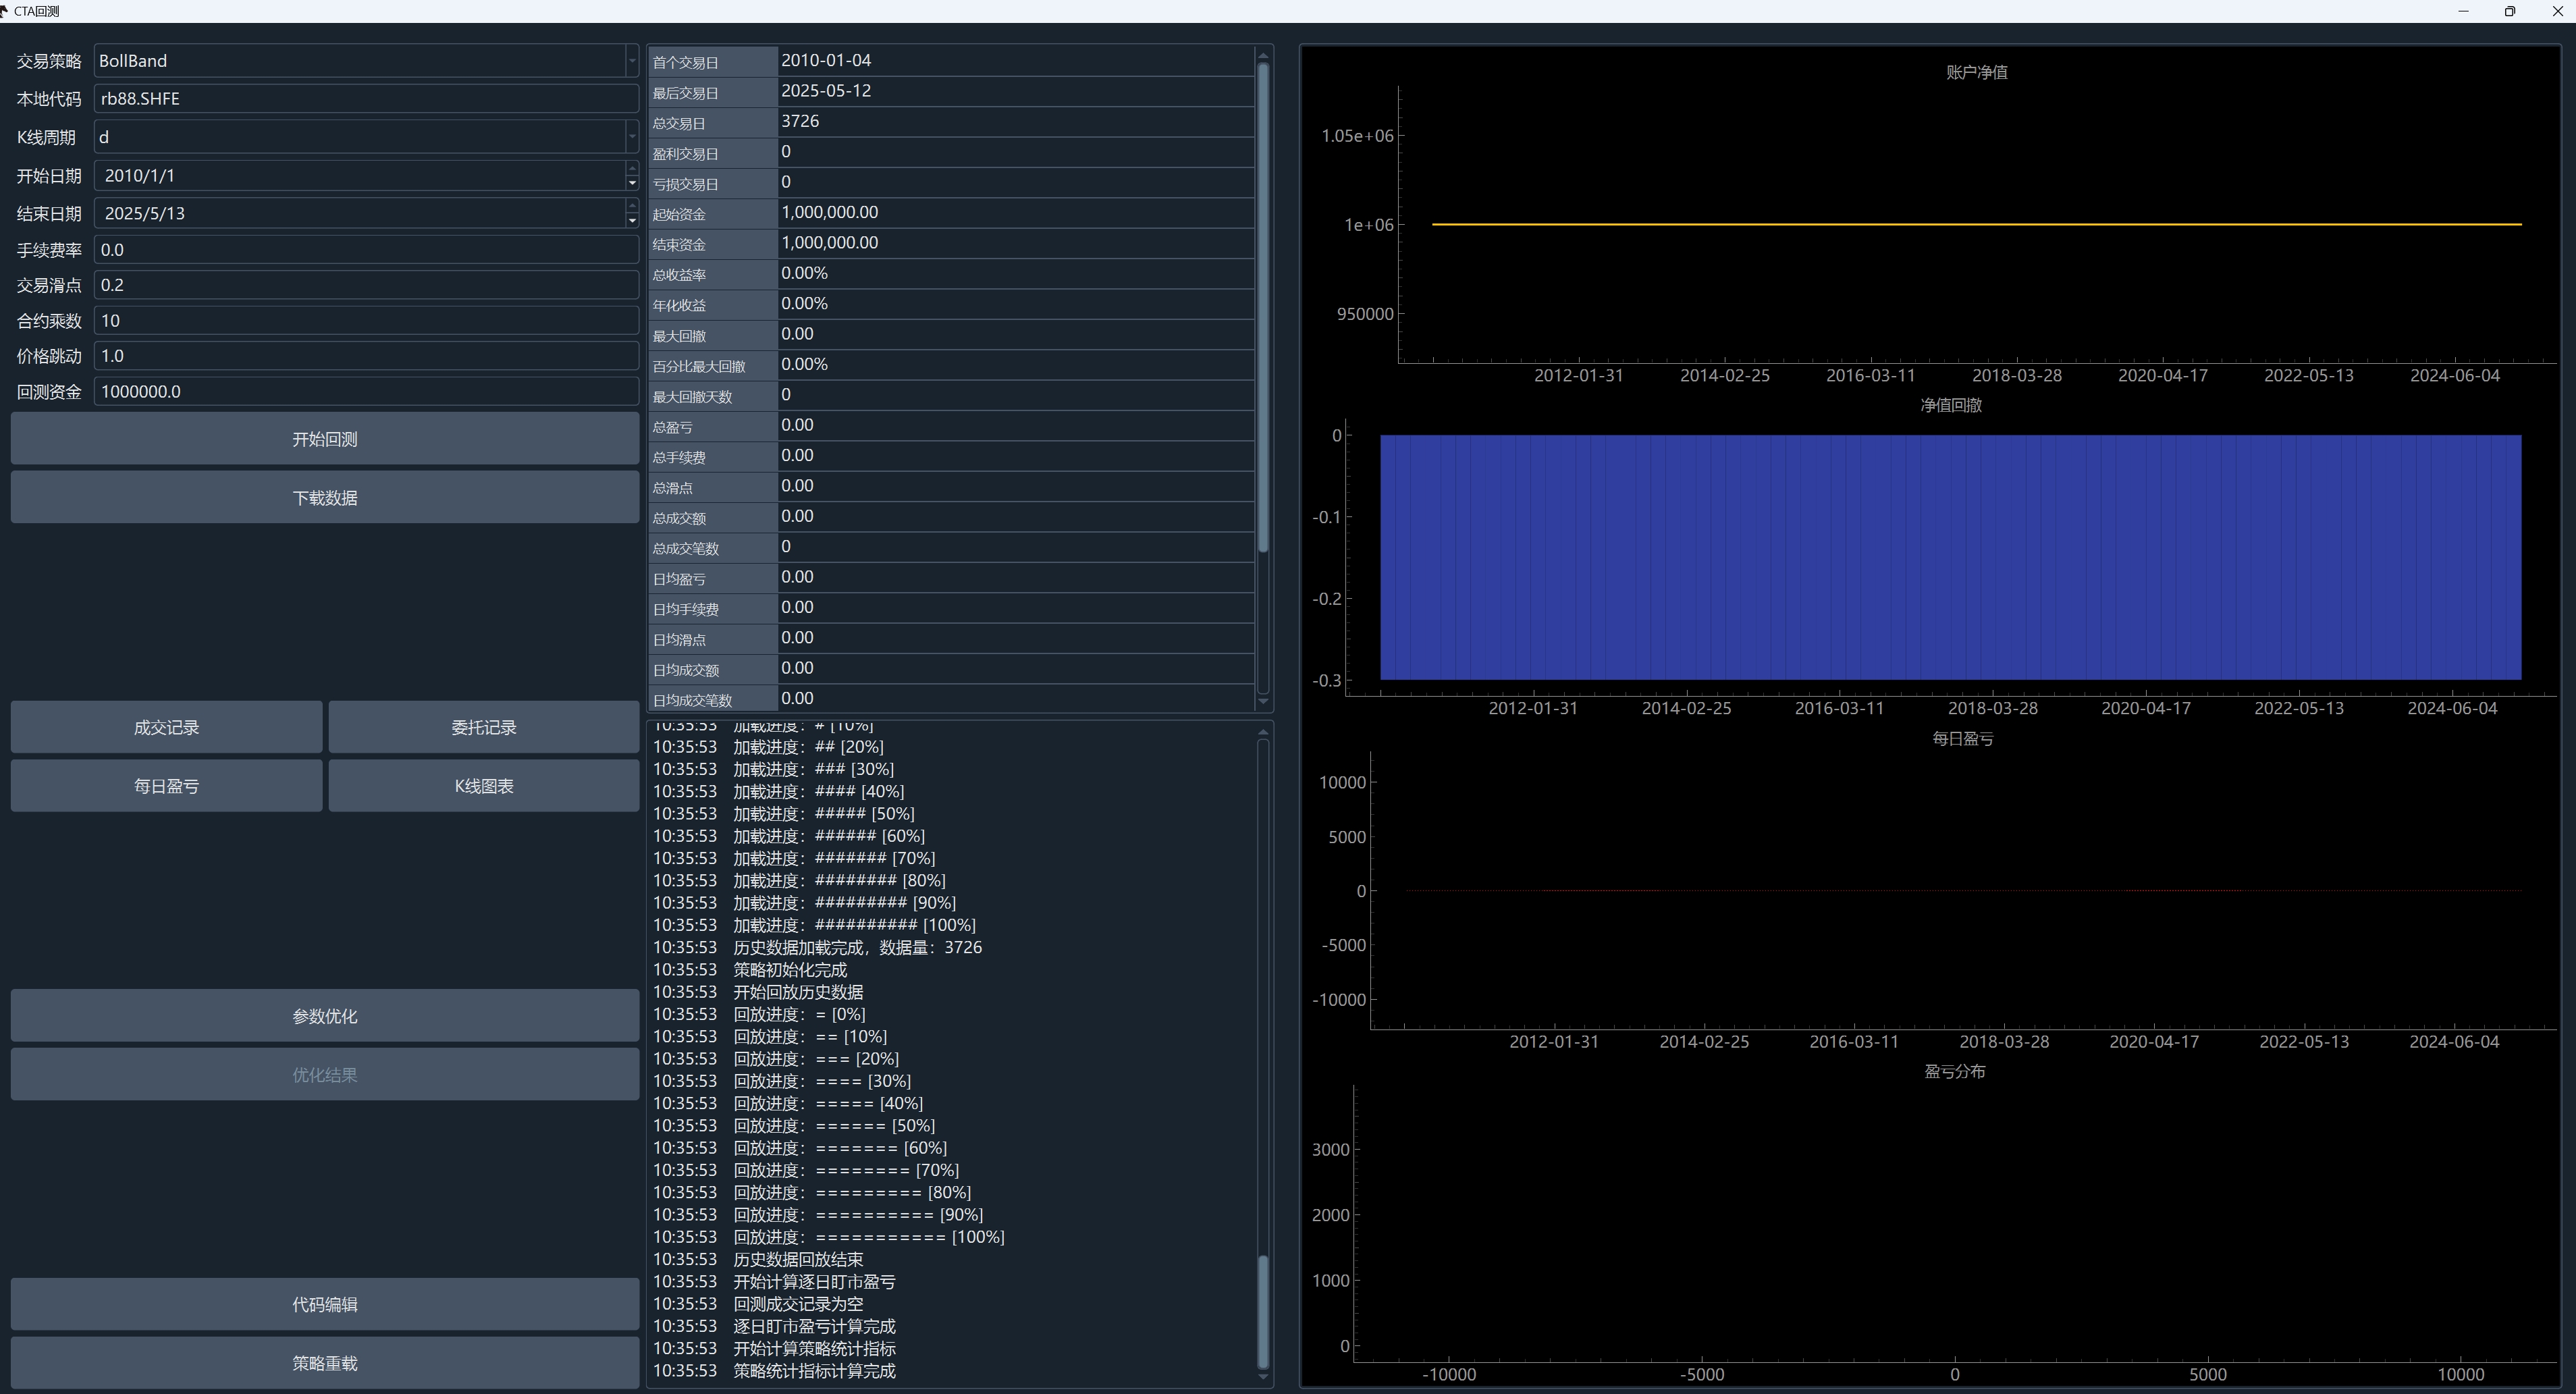
Task: Select the 起始资金 value cell
Action: tap(1016, 213)
